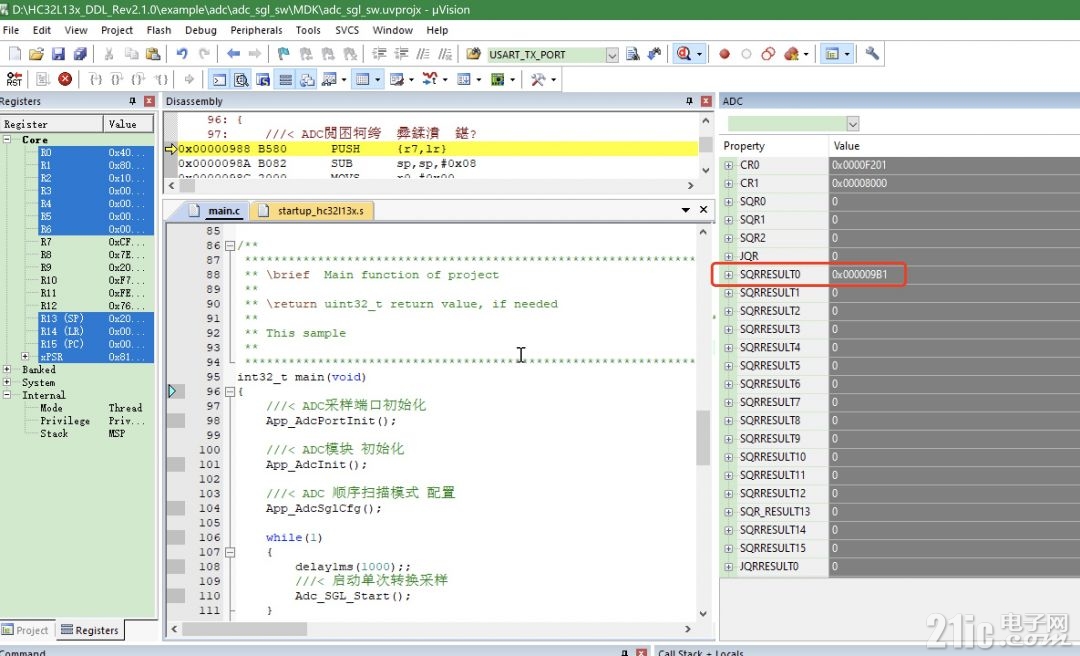Open the Debug menu
The image size is (1080, 656).
click(x=200, y=30)
